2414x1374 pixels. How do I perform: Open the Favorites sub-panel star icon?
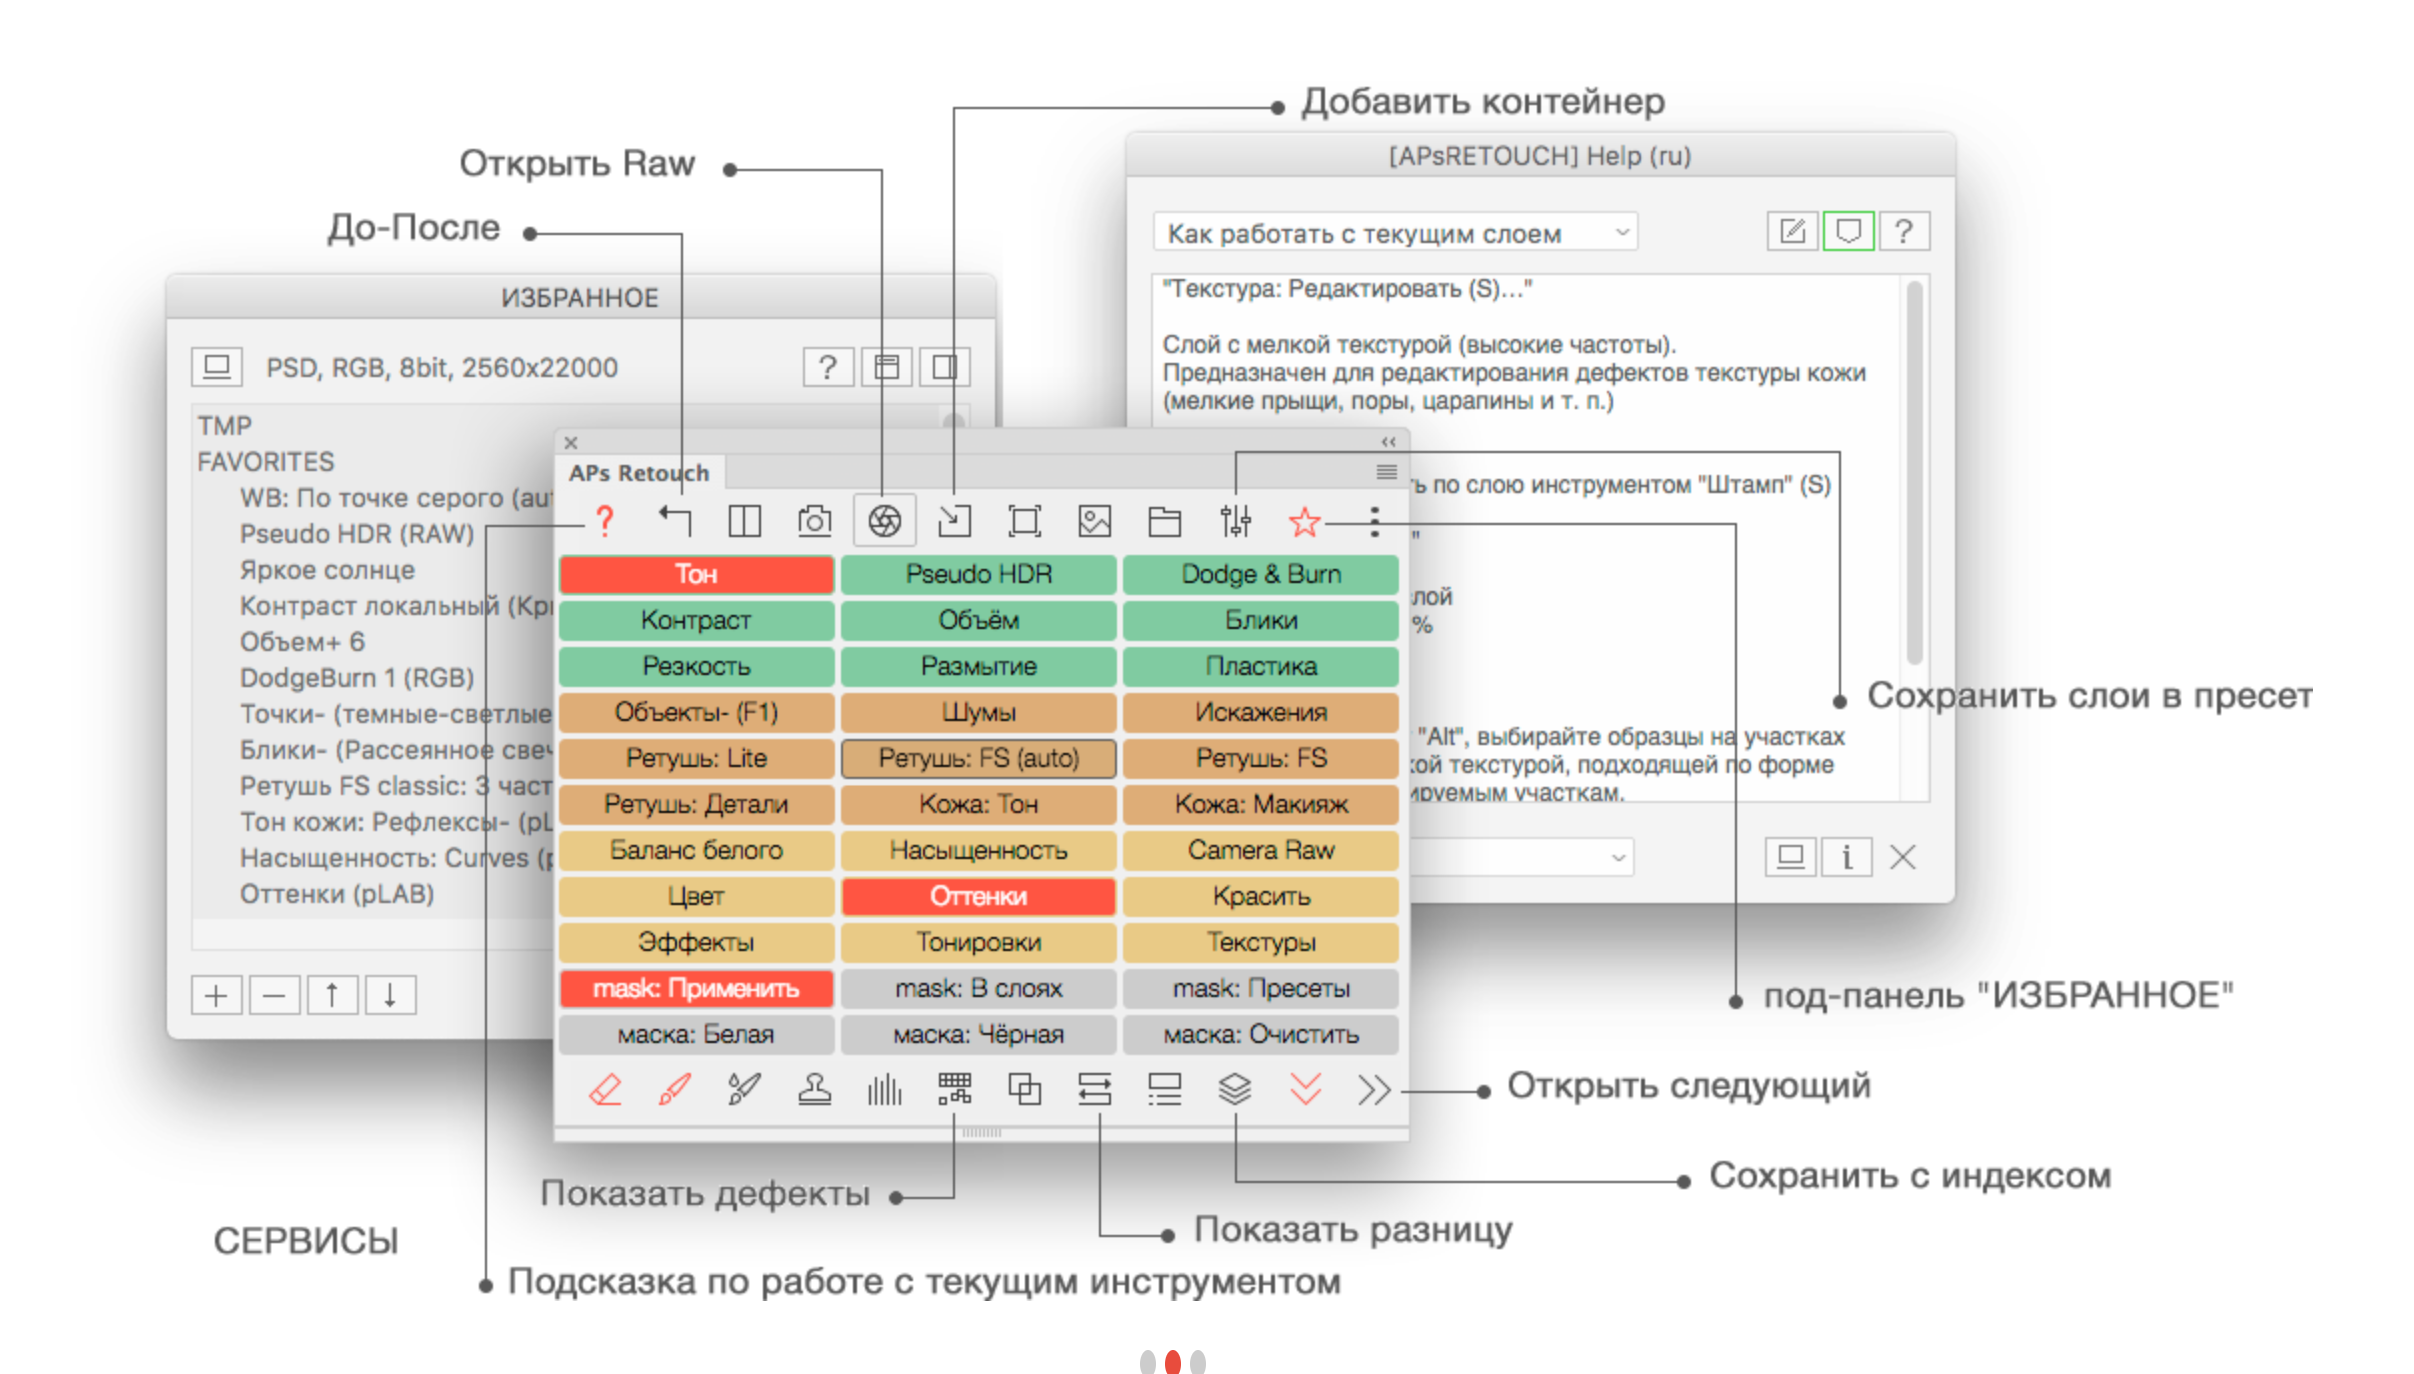click(1304, 521)
